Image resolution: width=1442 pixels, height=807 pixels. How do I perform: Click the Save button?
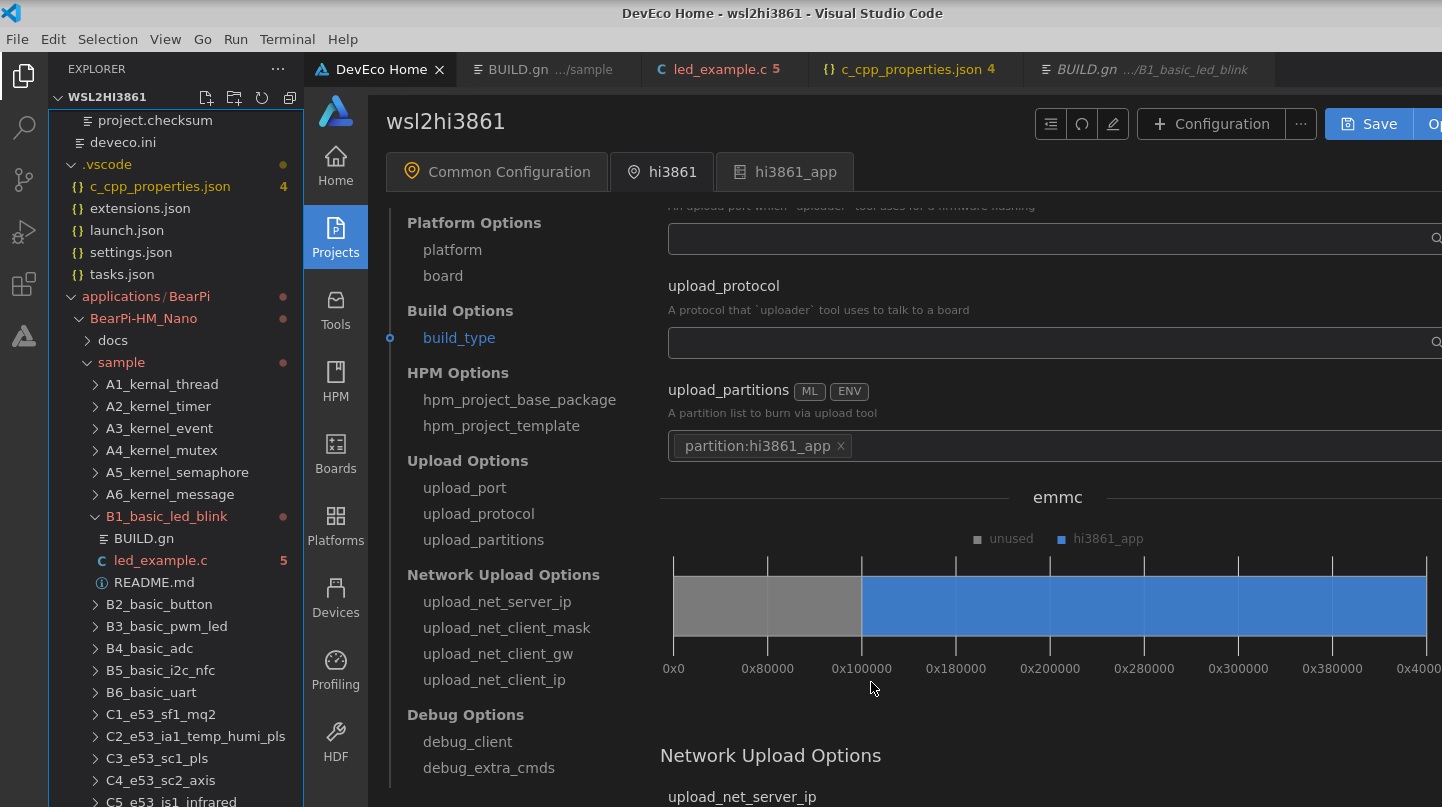pos(1369,124)
